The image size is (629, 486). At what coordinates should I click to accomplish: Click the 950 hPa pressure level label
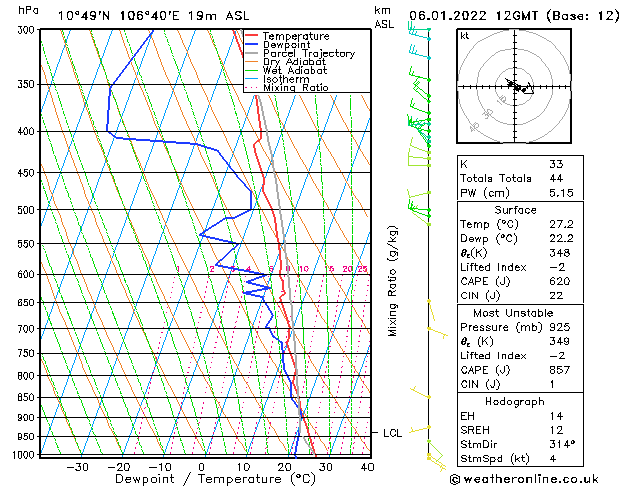coord(28,437)
